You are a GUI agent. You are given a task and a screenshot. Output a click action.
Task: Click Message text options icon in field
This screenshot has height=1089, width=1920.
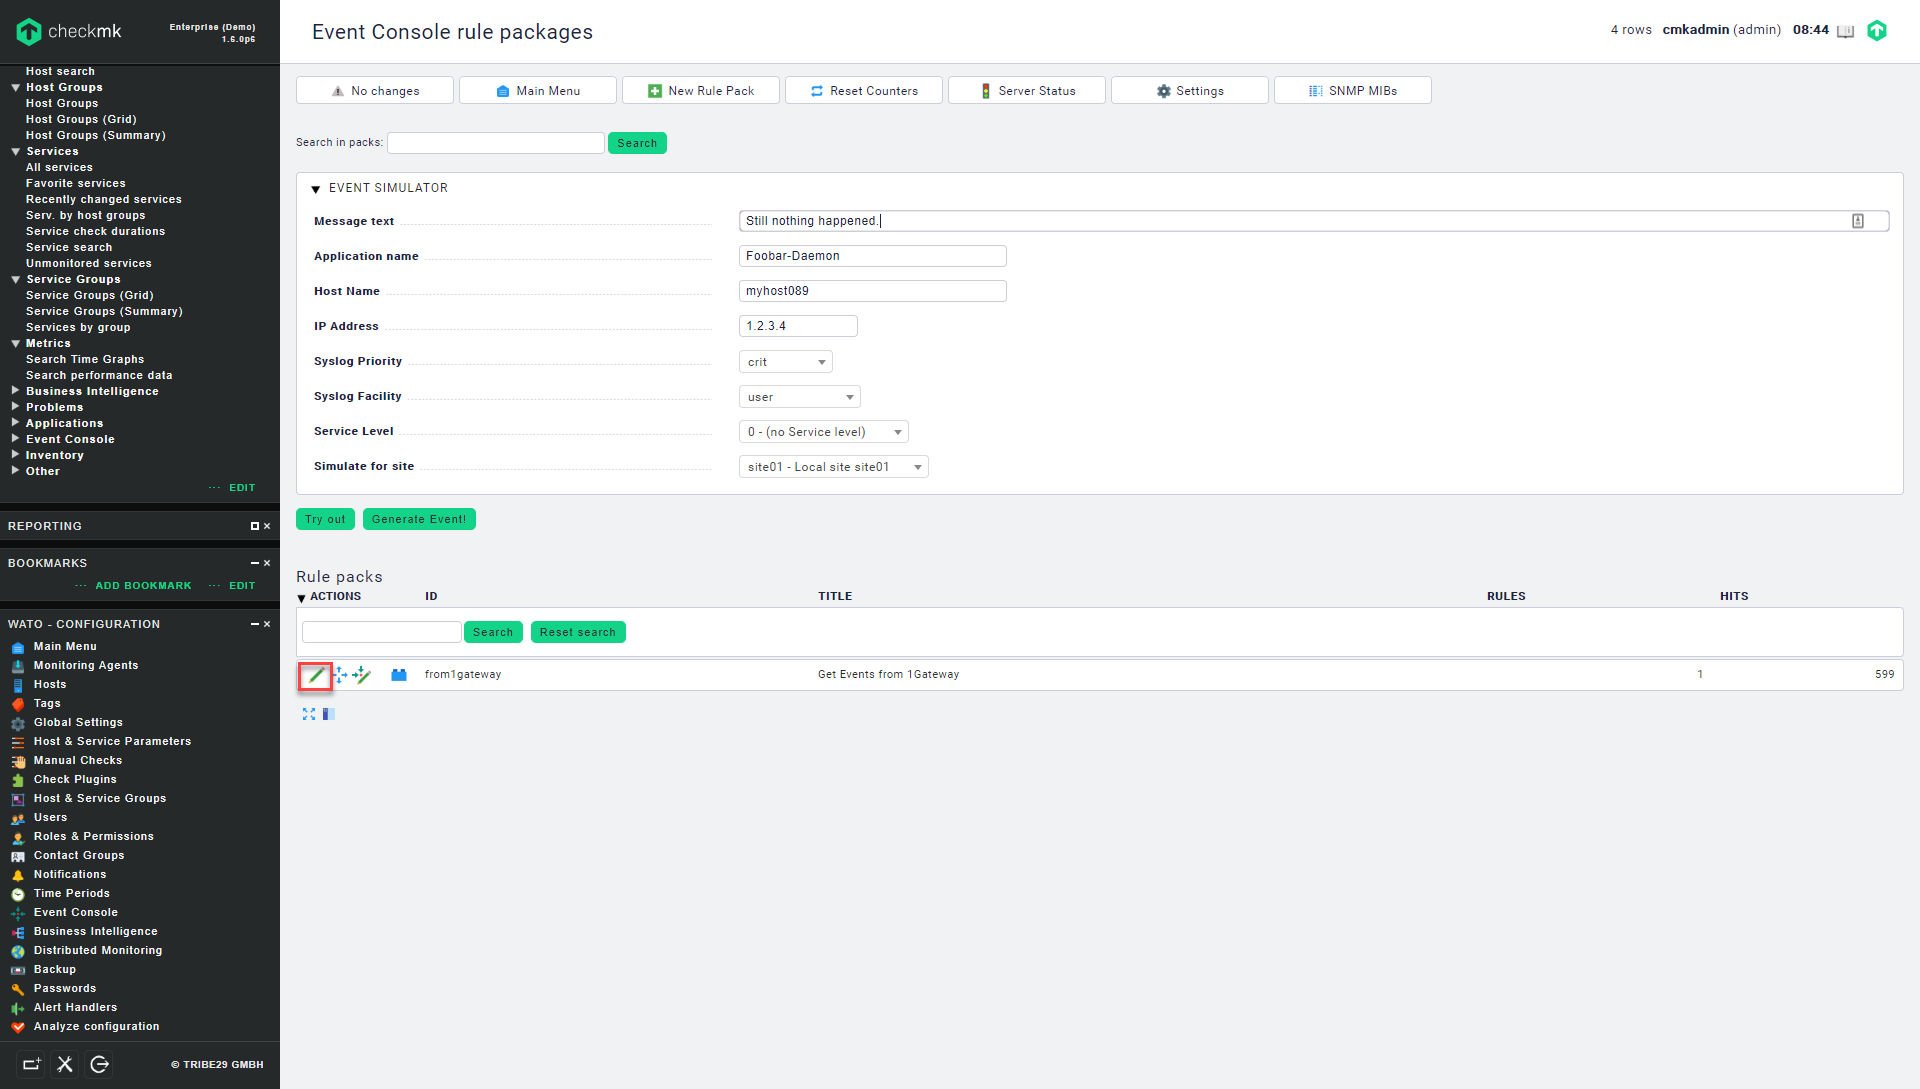1857,221
